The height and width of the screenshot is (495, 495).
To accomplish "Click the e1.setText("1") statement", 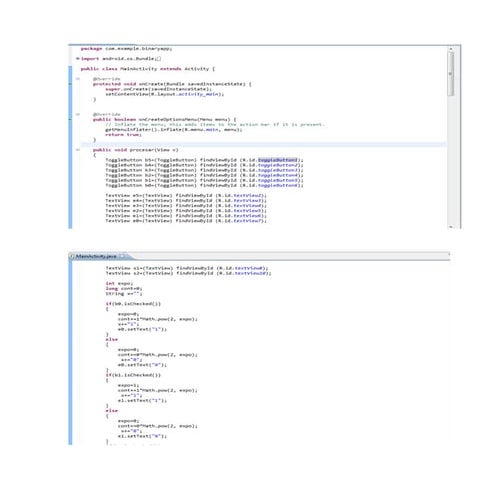I will [x=142, y=400].
